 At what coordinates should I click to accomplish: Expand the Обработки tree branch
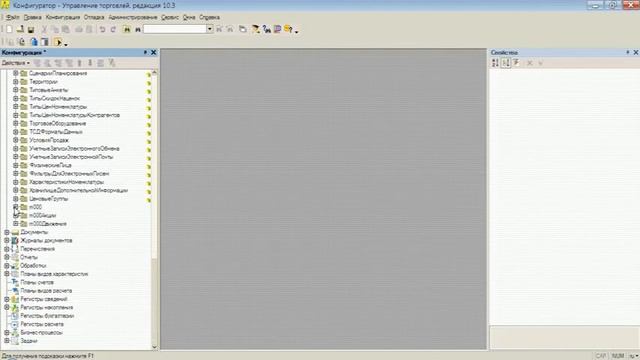7,265
